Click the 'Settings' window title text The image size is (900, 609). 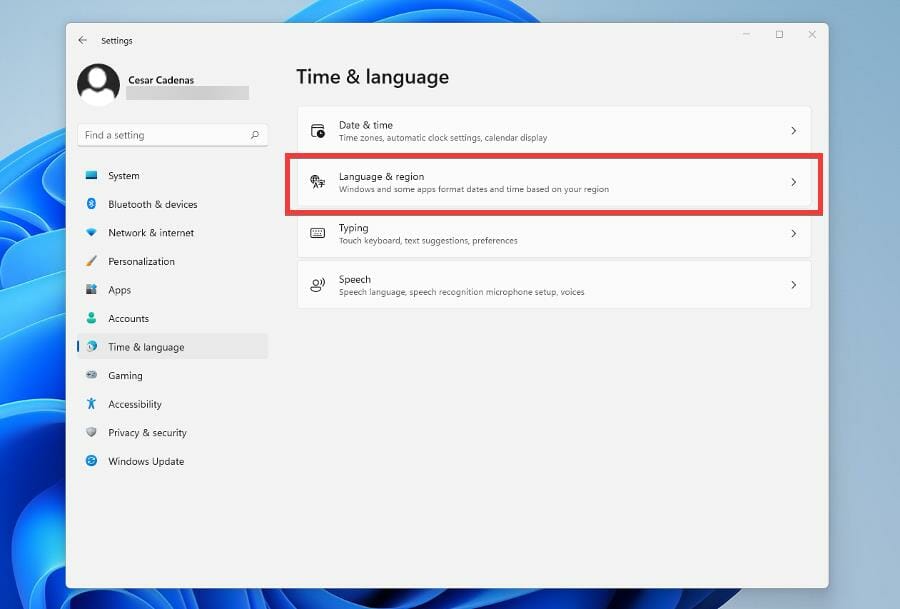pos(117,41)
